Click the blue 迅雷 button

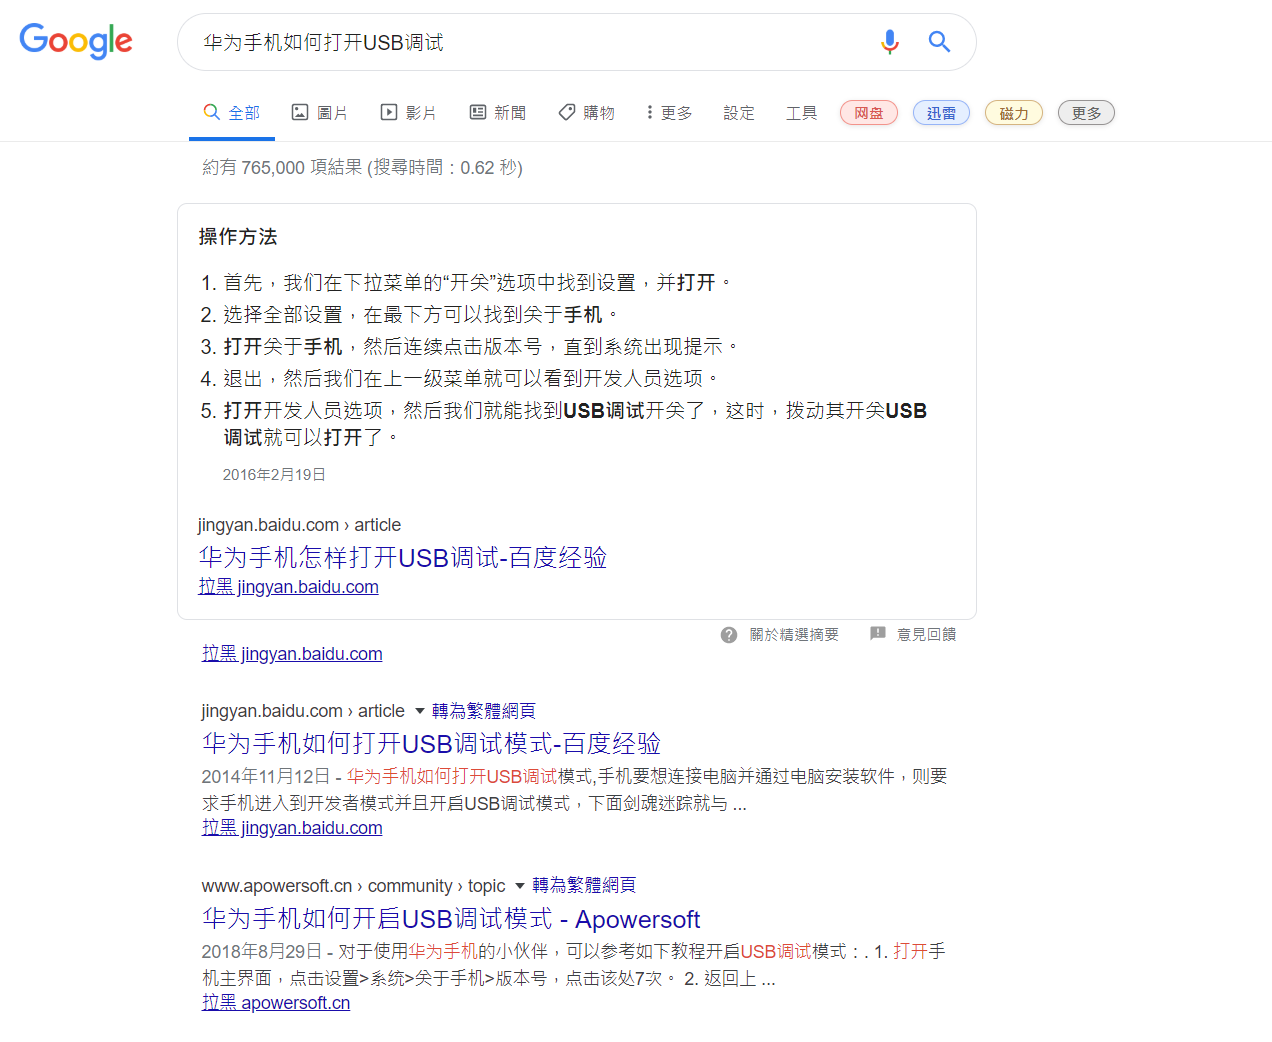(x=941, y=113)
